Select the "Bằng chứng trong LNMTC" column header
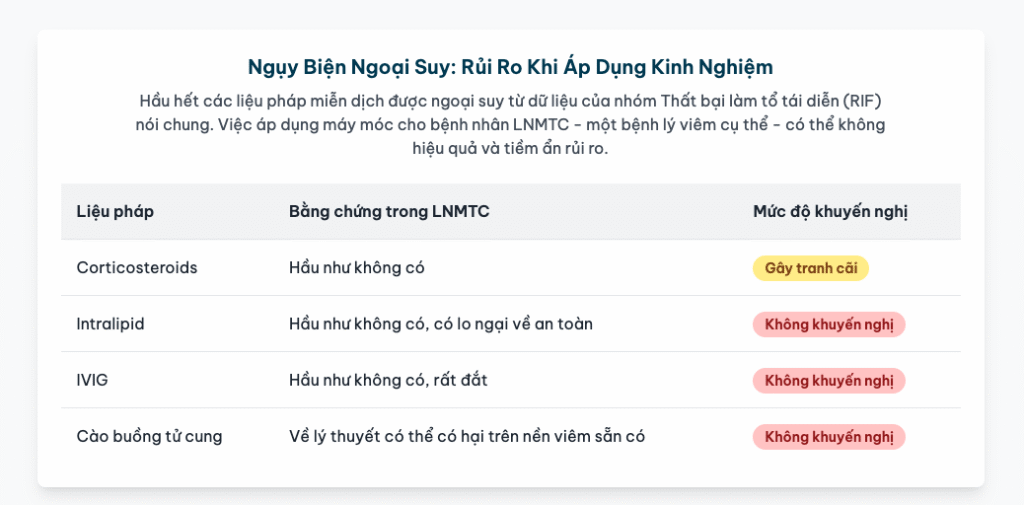The height and width of the screenshot is (505, 1024). tap(388, 211)
